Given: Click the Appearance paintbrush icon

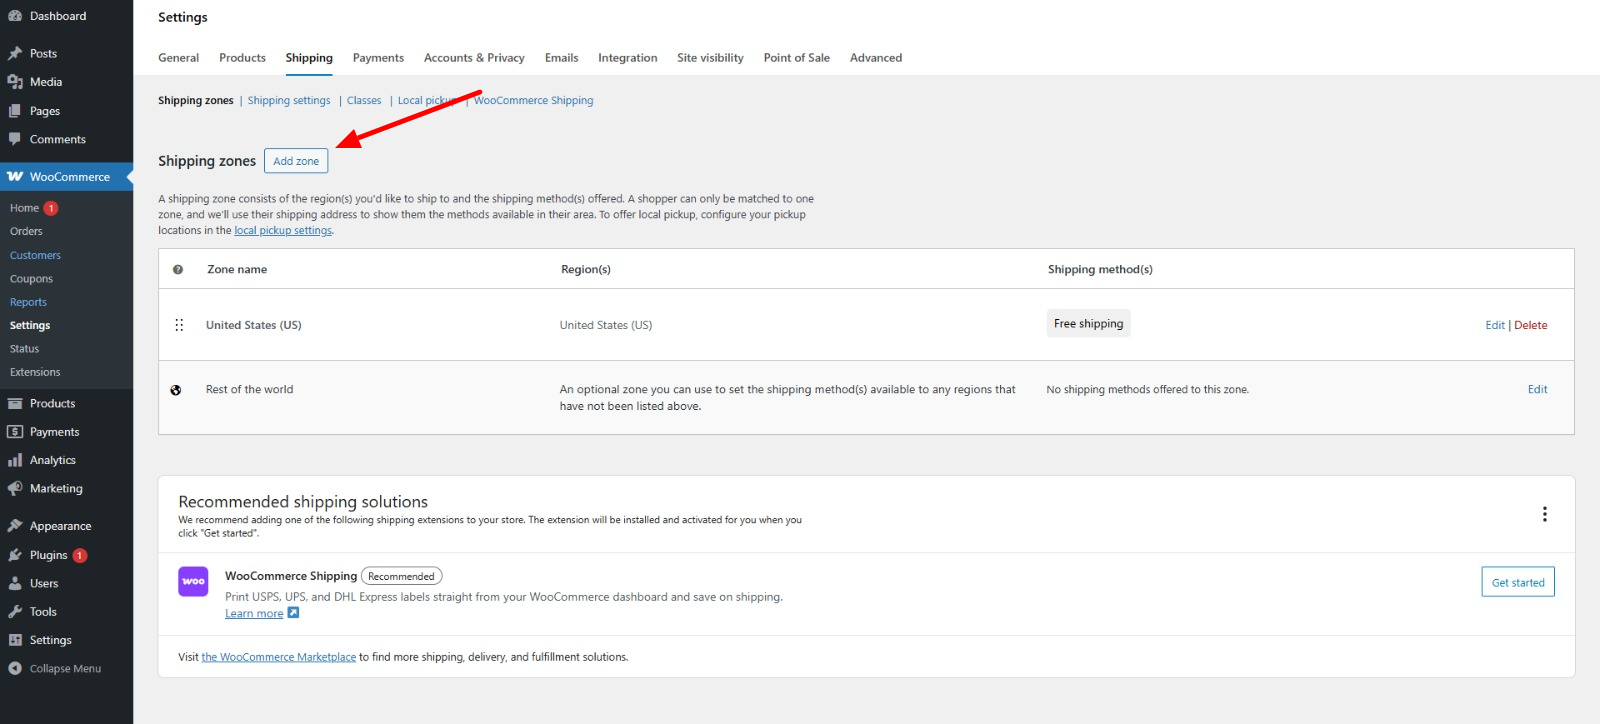Looking at the screenshot, I should coord(15,526).
